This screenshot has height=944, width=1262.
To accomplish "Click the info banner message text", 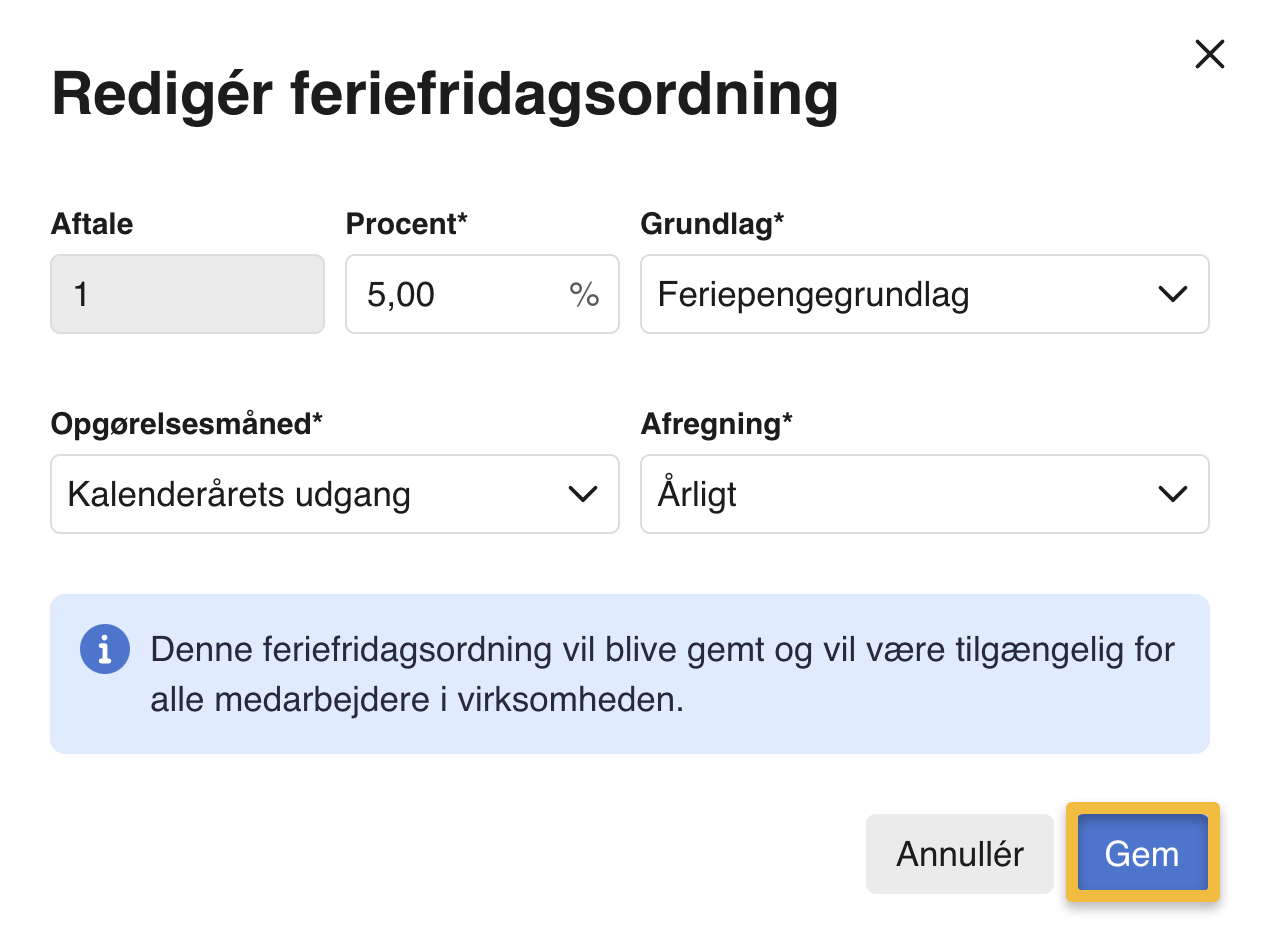I will point(660,674).
